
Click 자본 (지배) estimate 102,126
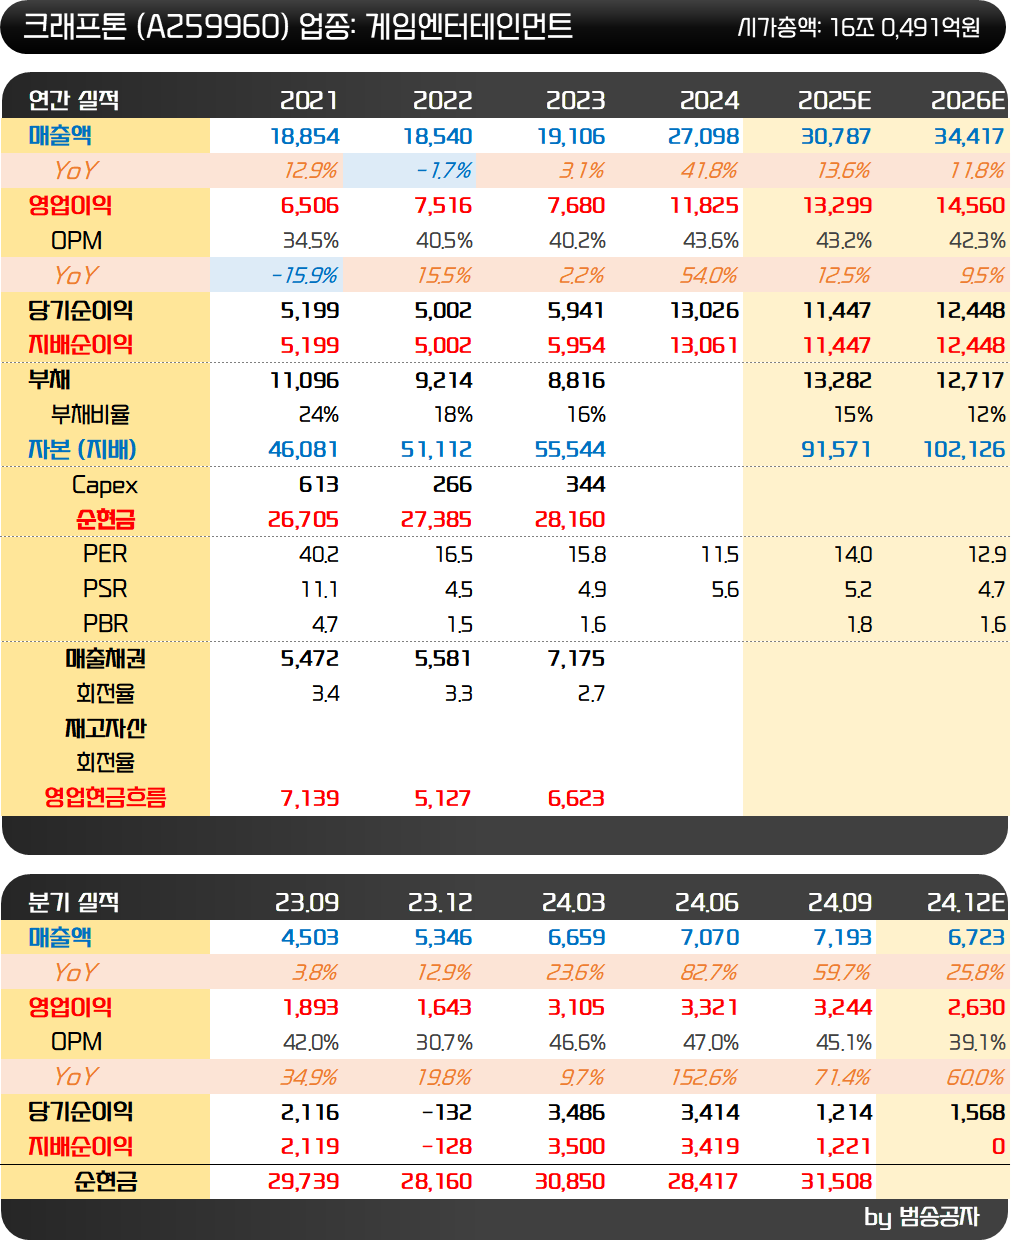click(964, 450)
